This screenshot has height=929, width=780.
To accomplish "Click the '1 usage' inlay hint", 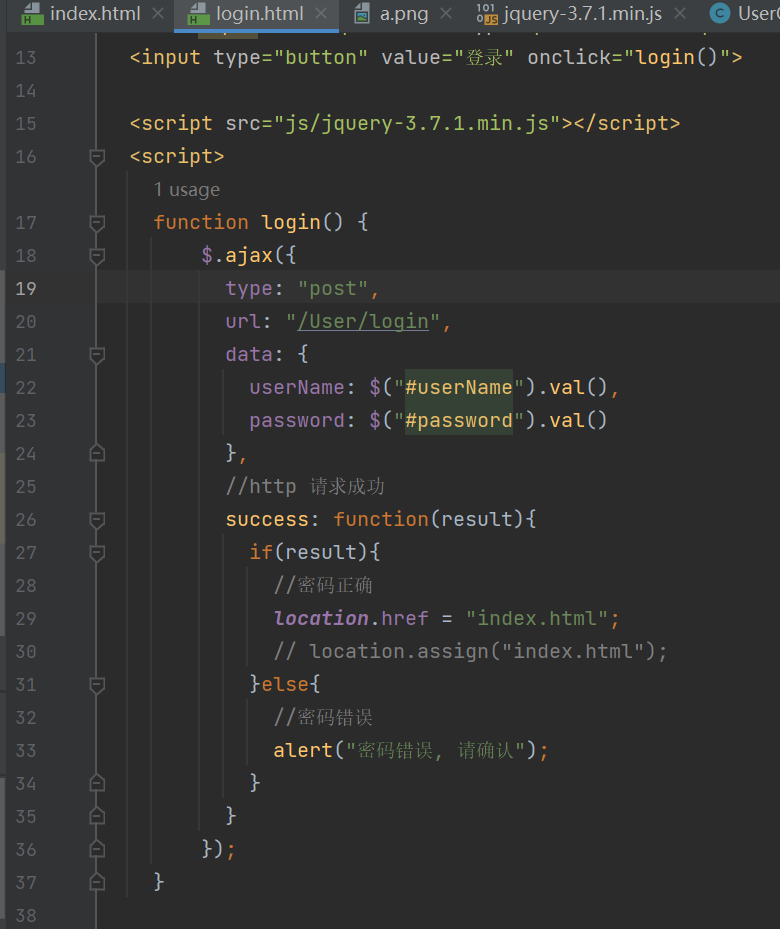I will [x=187, y=190].
